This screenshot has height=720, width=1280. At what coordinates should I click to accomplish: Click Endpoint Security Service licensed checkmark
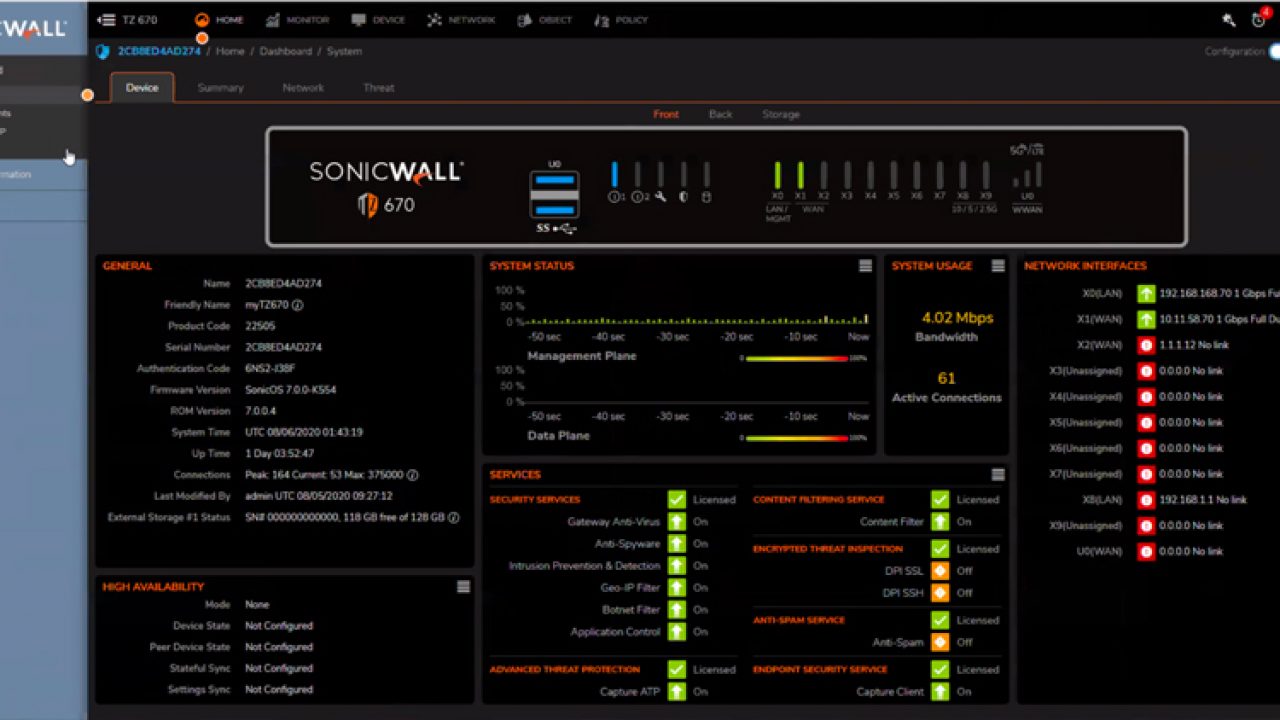[x=940, y=669]
